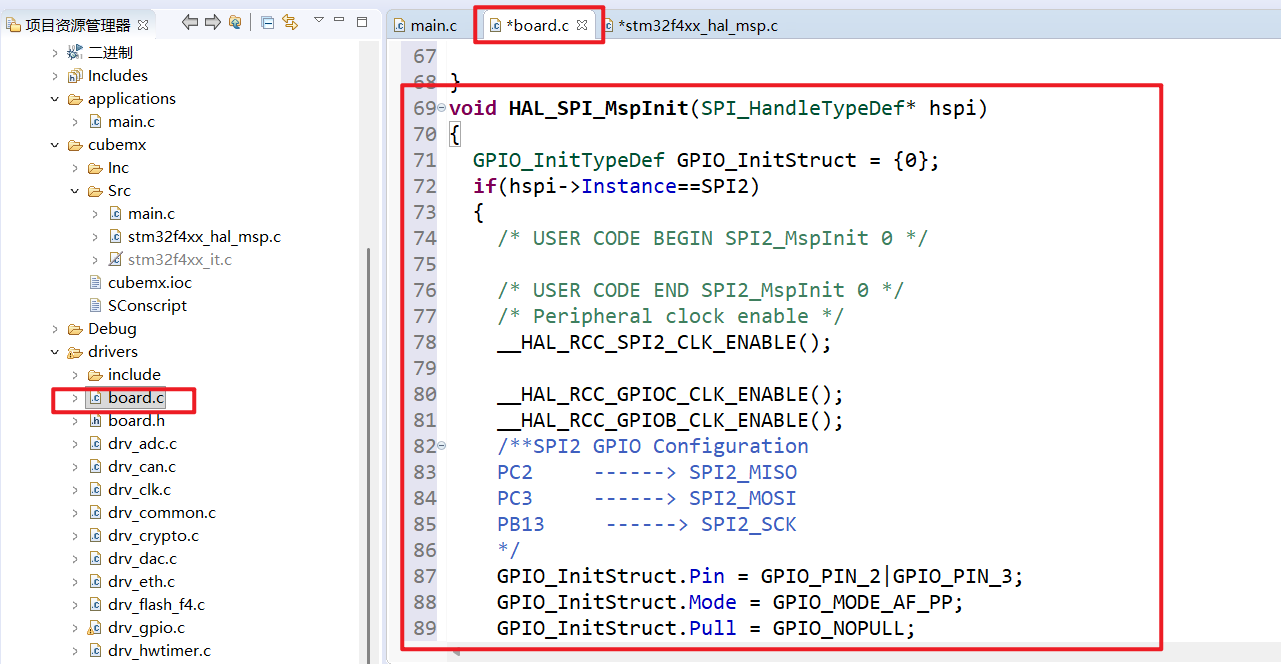Click the cubemx folder icon
Image resolution: width=1281 pixels, height=664 pixels.
click(75, 145)
